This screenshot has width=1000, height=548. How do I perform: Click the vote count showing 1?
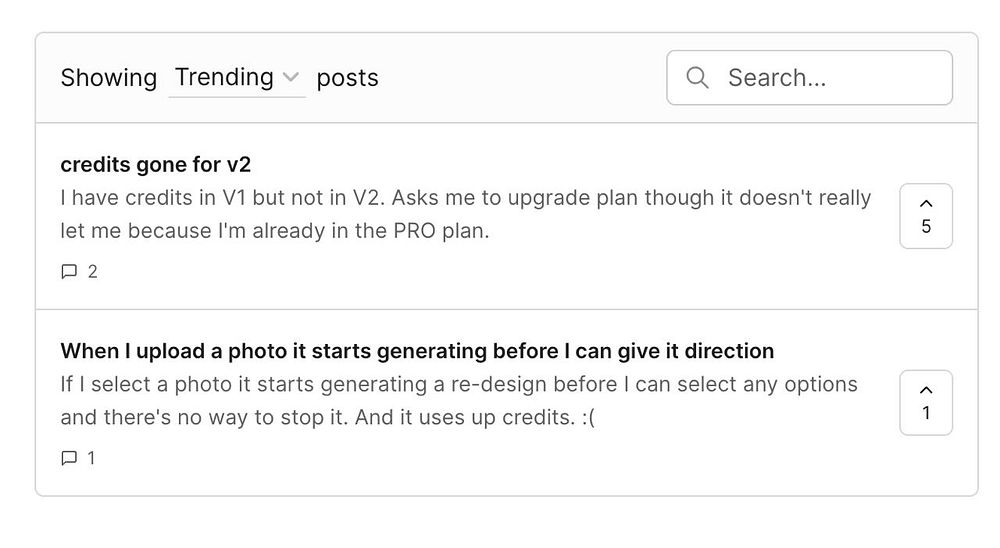click(x=925, y=413)
